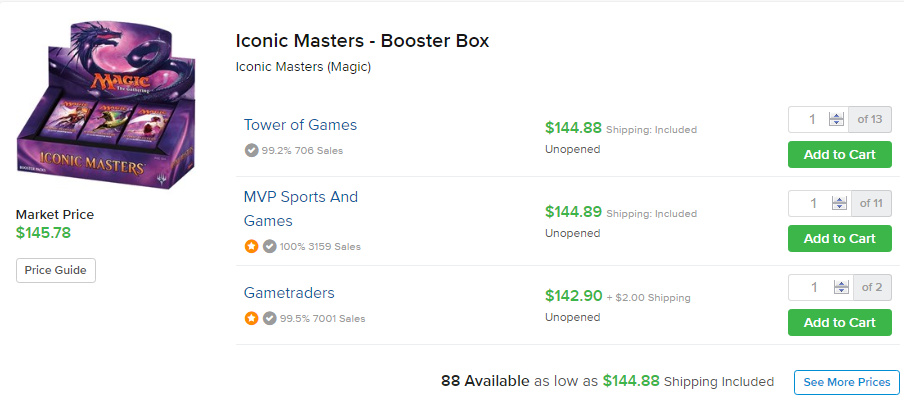Open the Iconic Masters booster box product image
Viewport: 904px width, 404px height.
point(106,107)
